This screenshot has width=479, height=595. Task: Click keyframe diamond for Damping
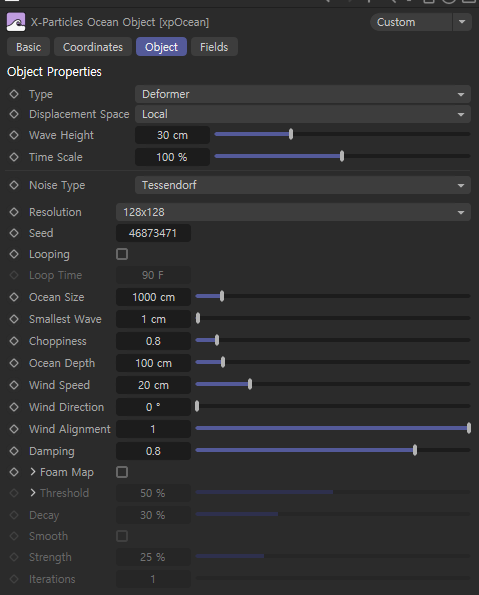(x=14, y=451)
